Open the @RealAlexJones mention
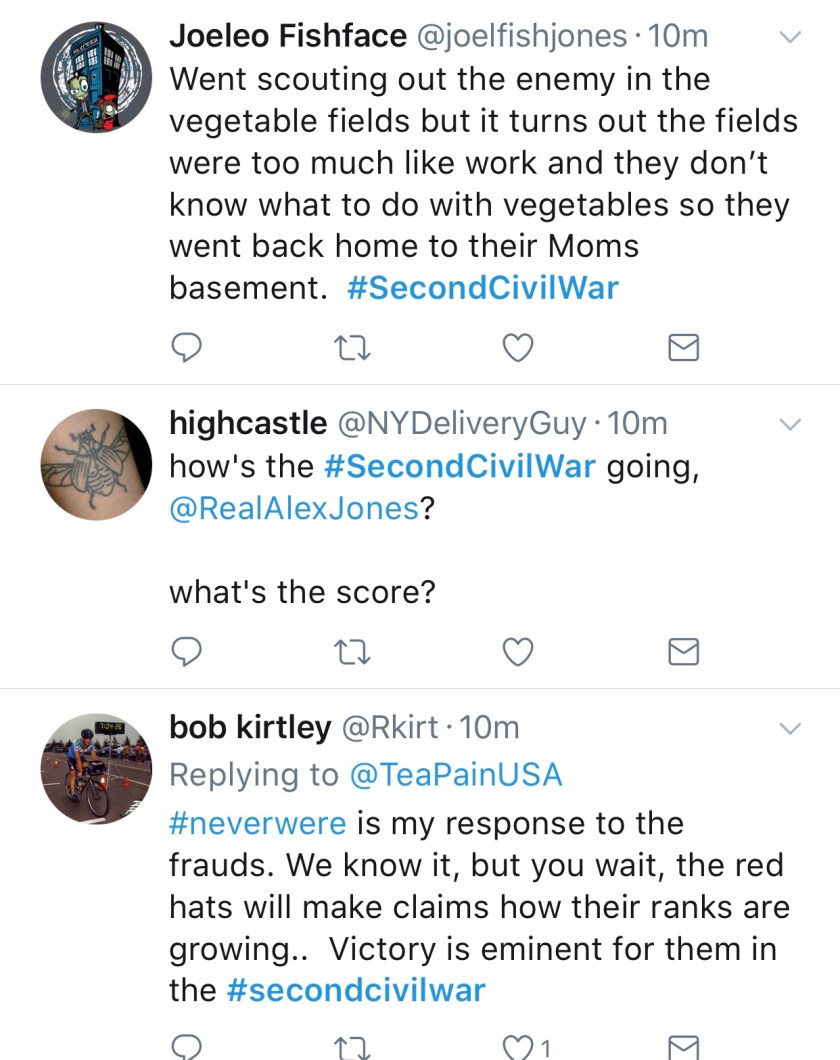 pyautogui.click(x=293, y=507)
